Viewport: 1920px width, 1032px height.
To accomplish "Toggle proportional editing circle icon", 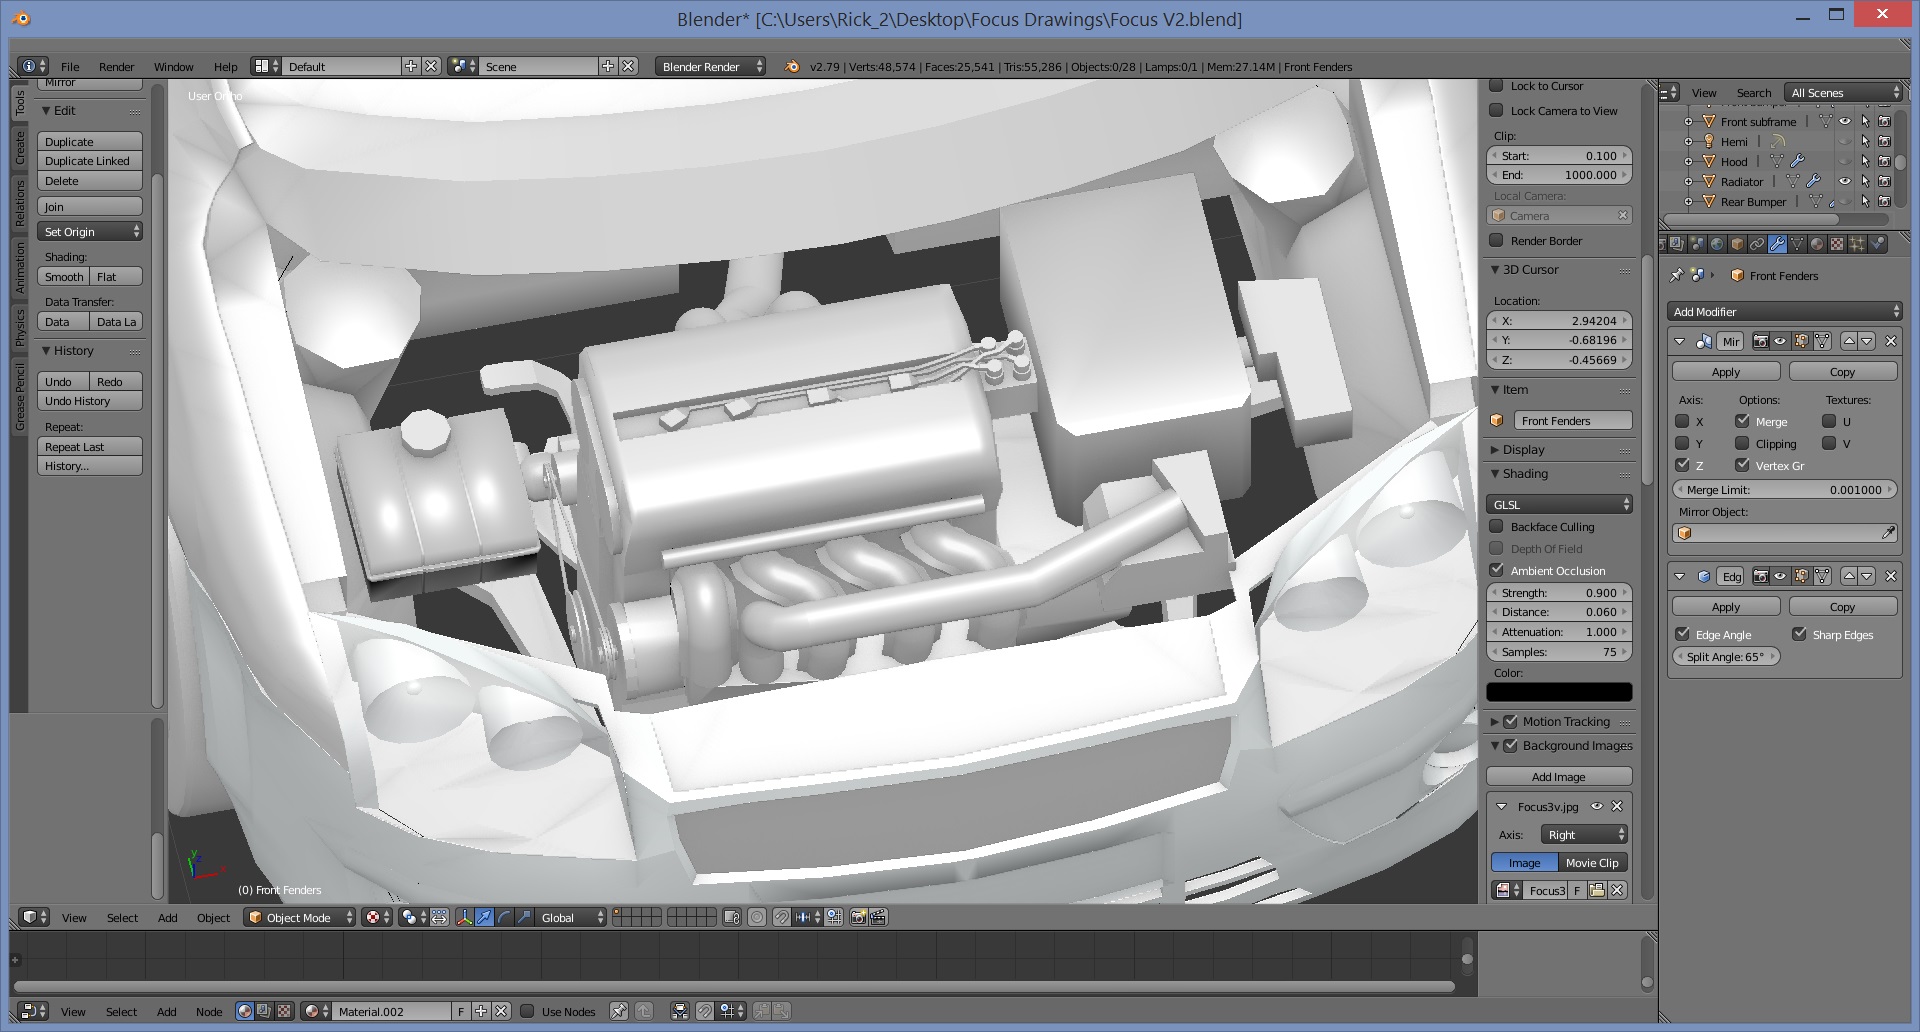I will click(x=757, y=917).
